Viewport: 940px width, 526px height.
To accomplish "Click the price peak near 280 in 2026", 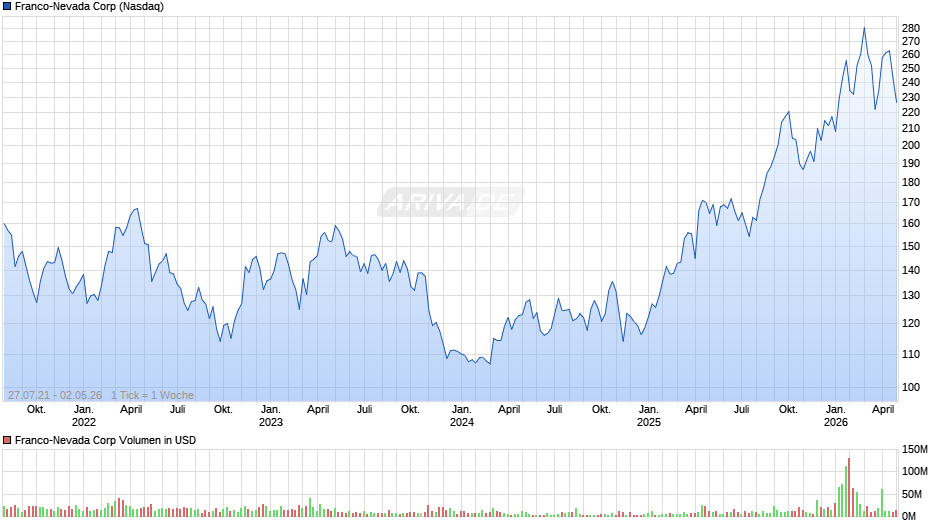I will pos(864,28).
